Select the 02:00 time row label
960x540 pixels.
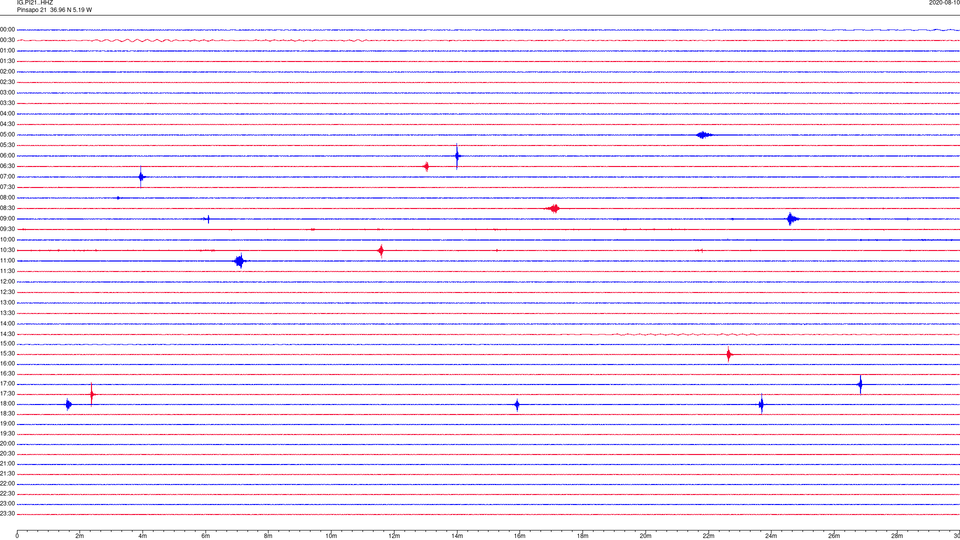coord(7,72)
